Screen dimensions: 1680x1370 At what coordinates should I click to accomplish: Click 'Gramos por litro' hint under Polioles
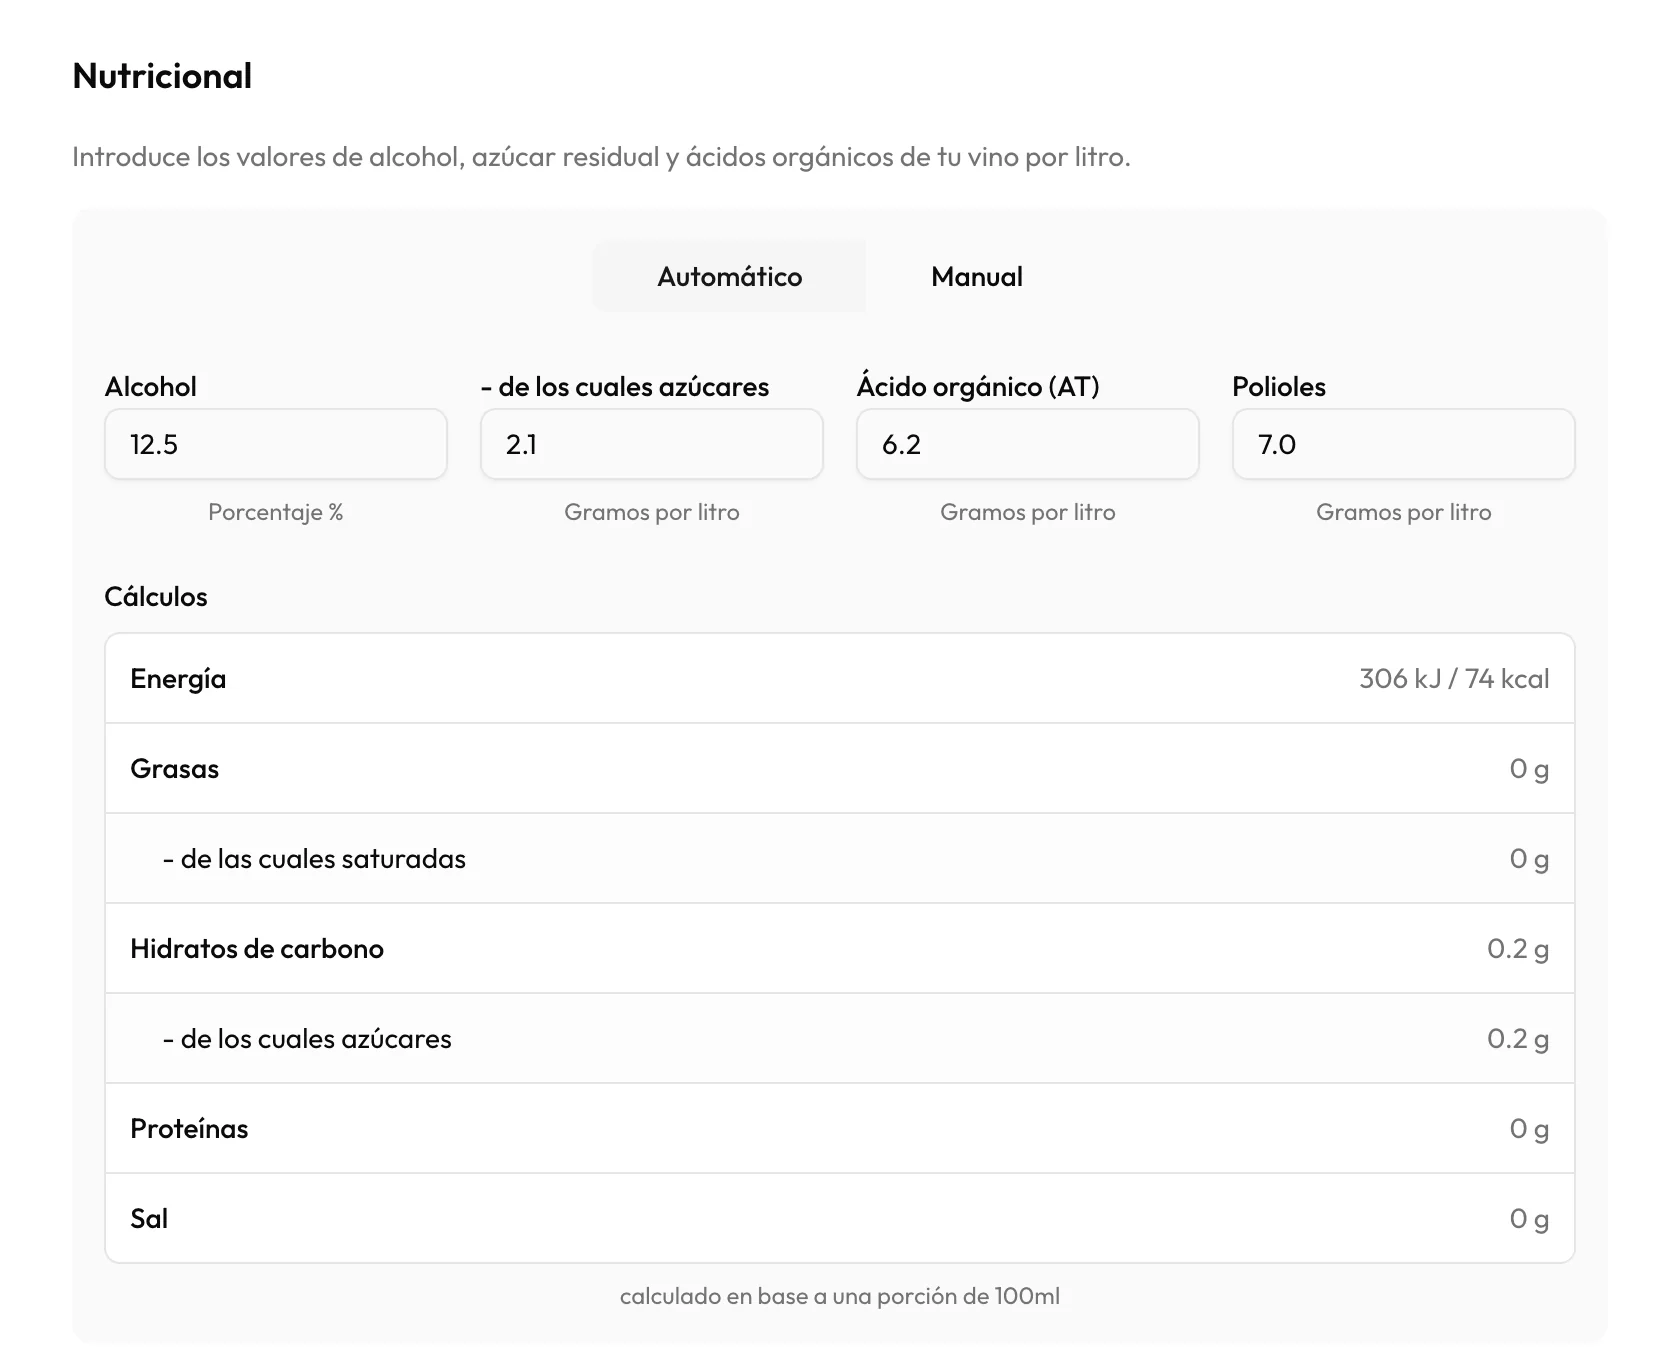1404,512
